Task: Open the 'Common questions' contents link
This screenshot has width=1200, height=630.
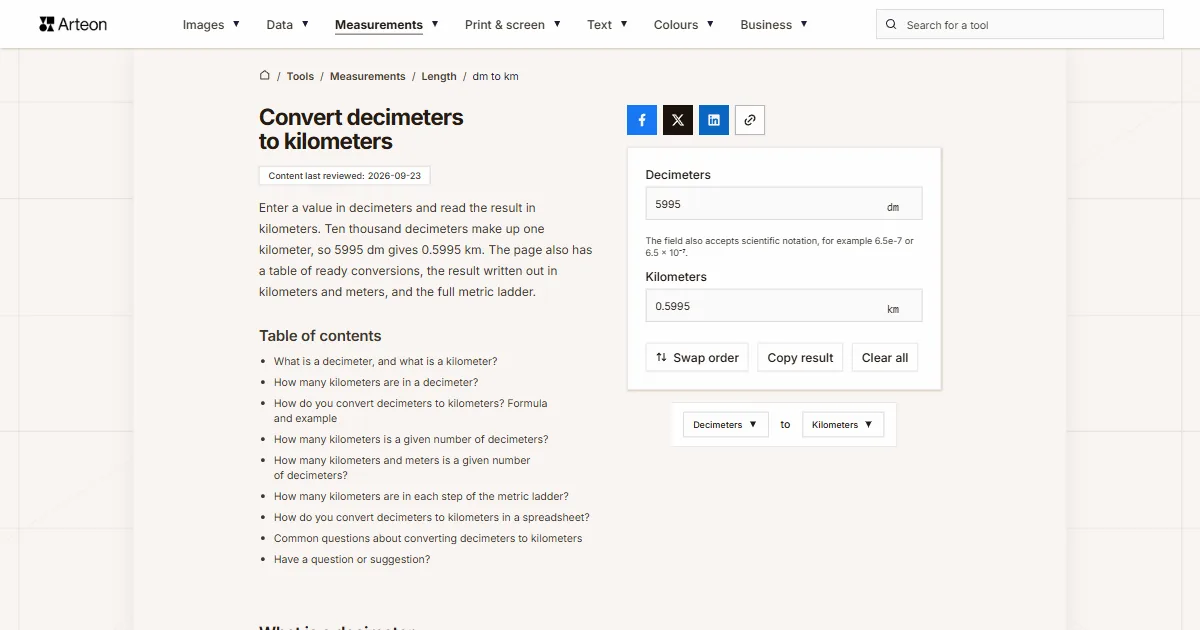Action: [428, 538]
